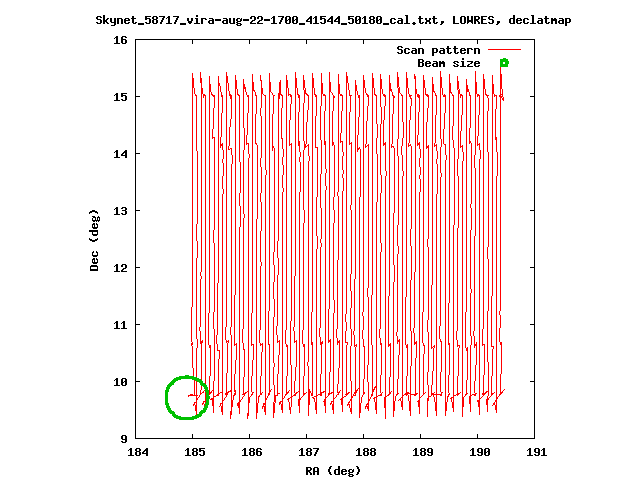This screenshot has width=640, height=480.
Task: Click the "RA (deg)" axis label
Action: (333, 471)
